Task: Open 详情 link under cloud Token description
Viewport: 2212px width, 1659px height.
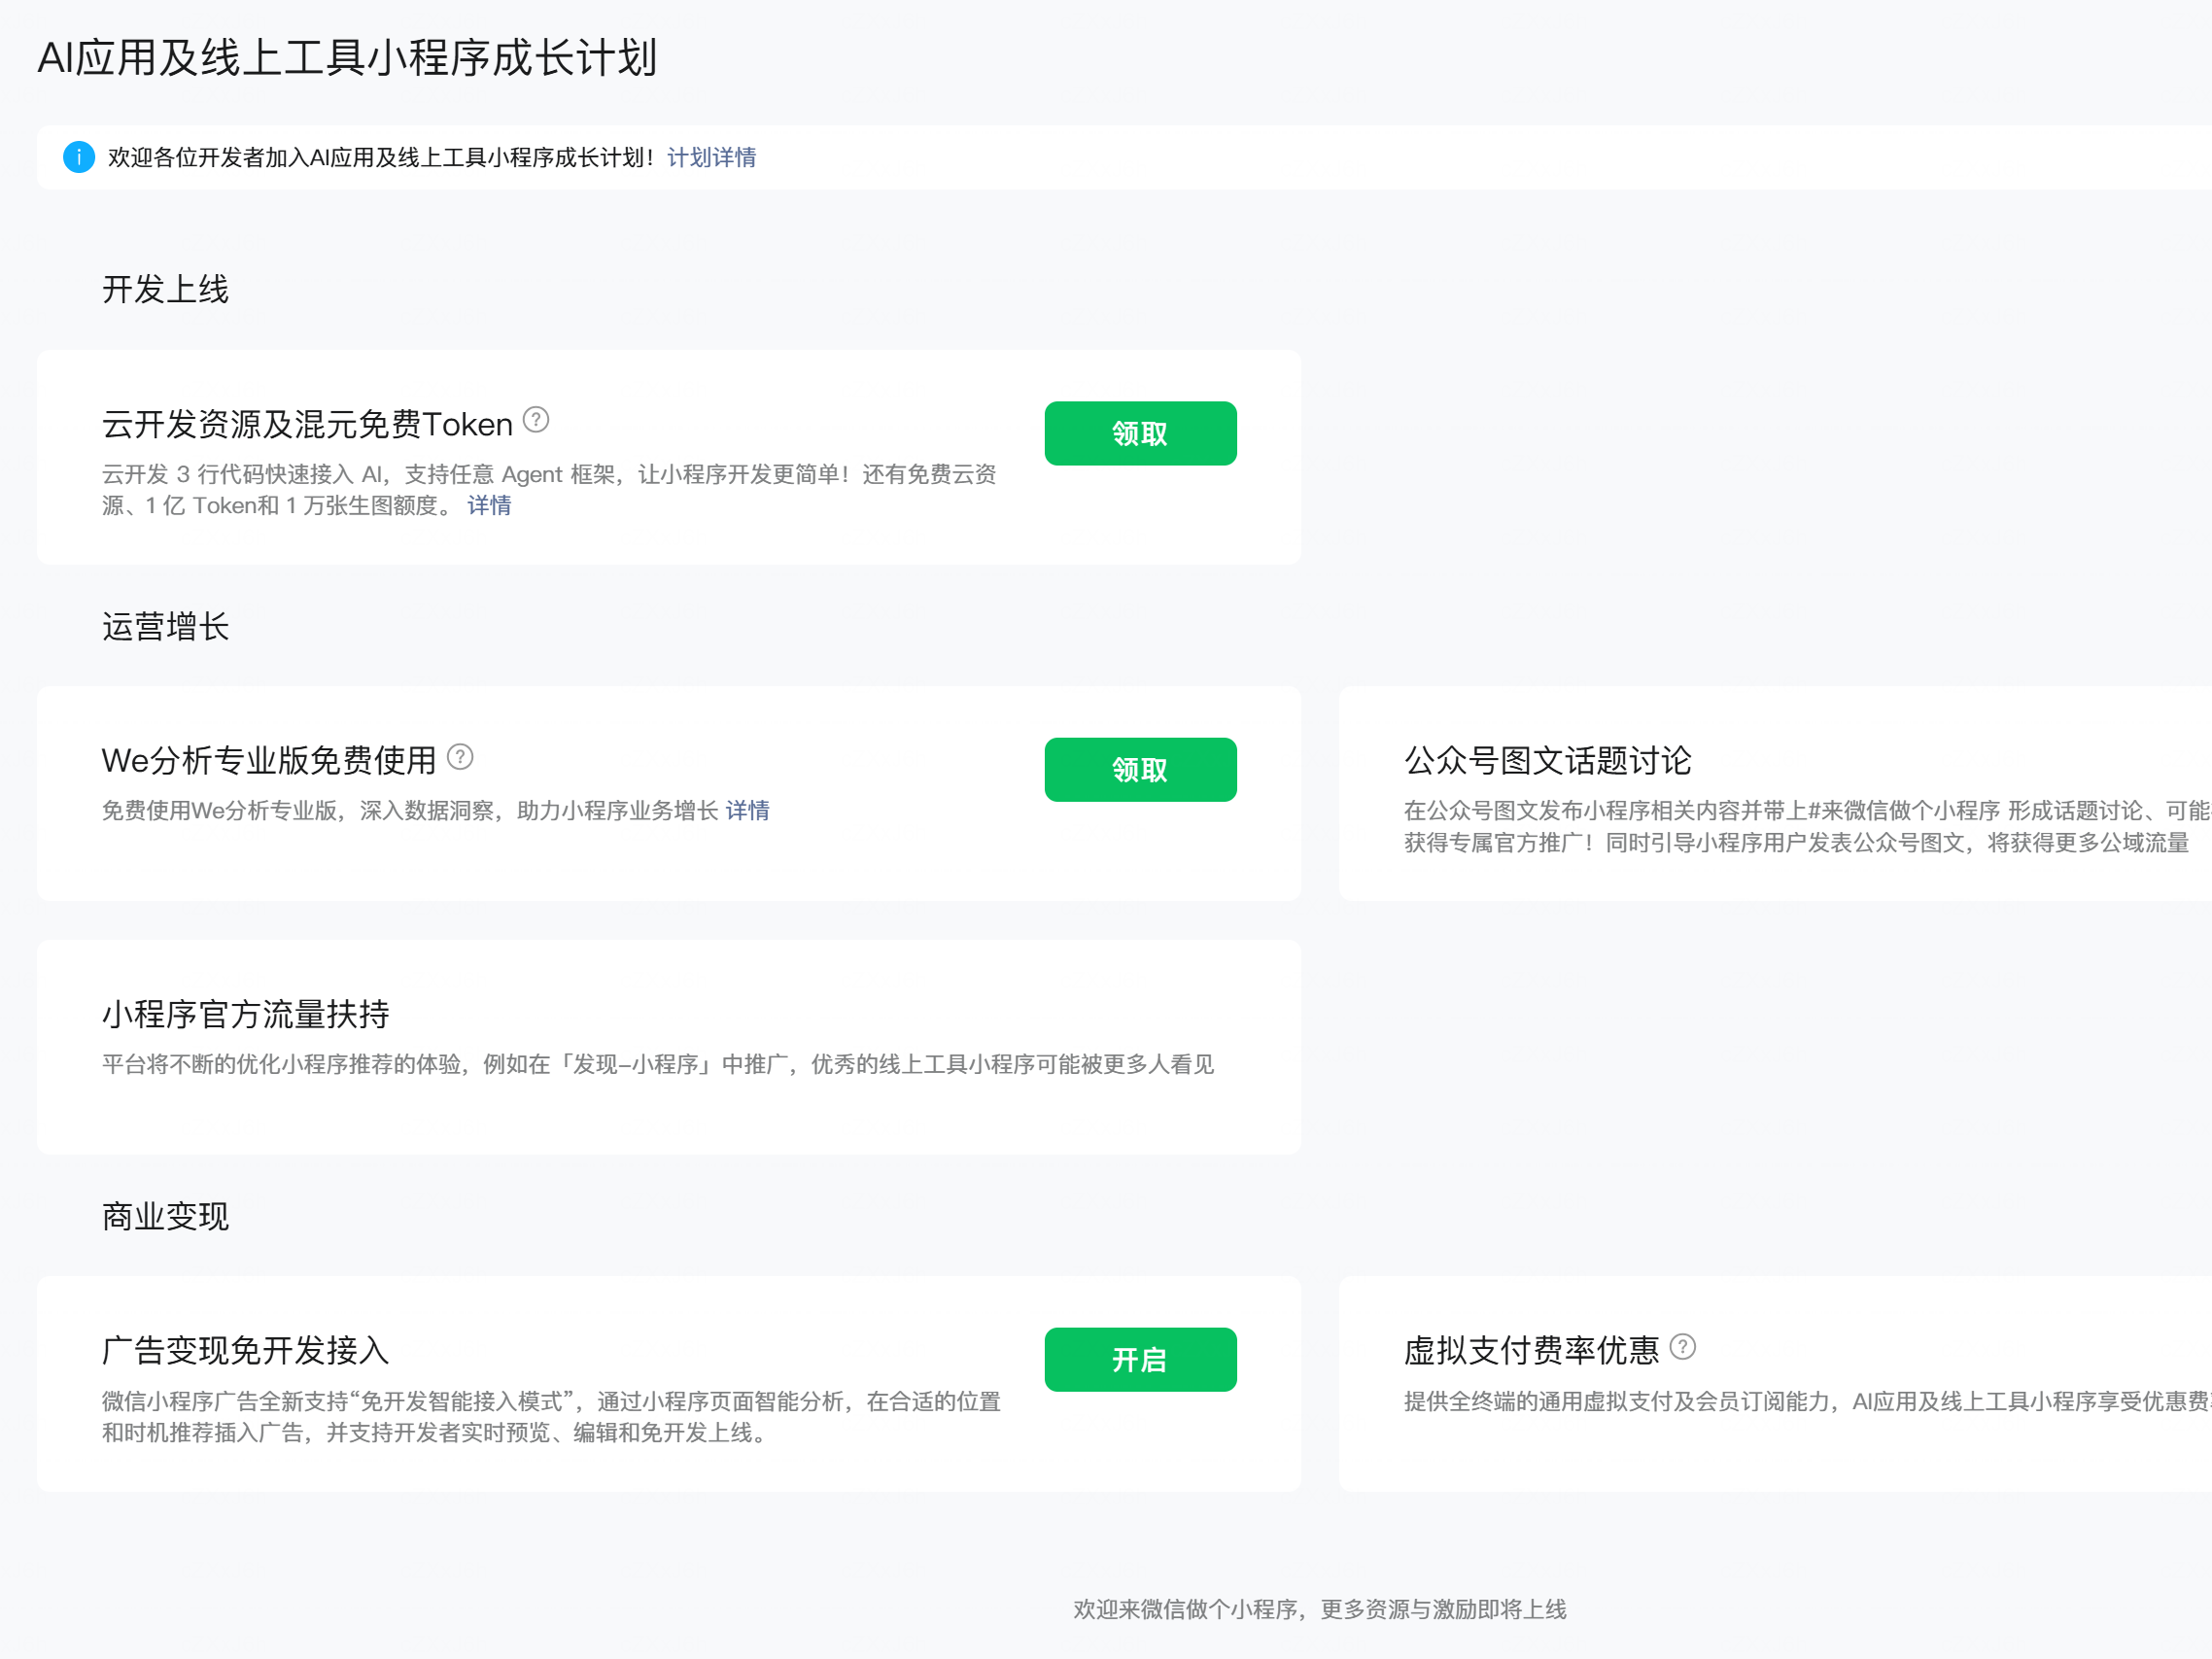Action: click(x=489, y=506)
